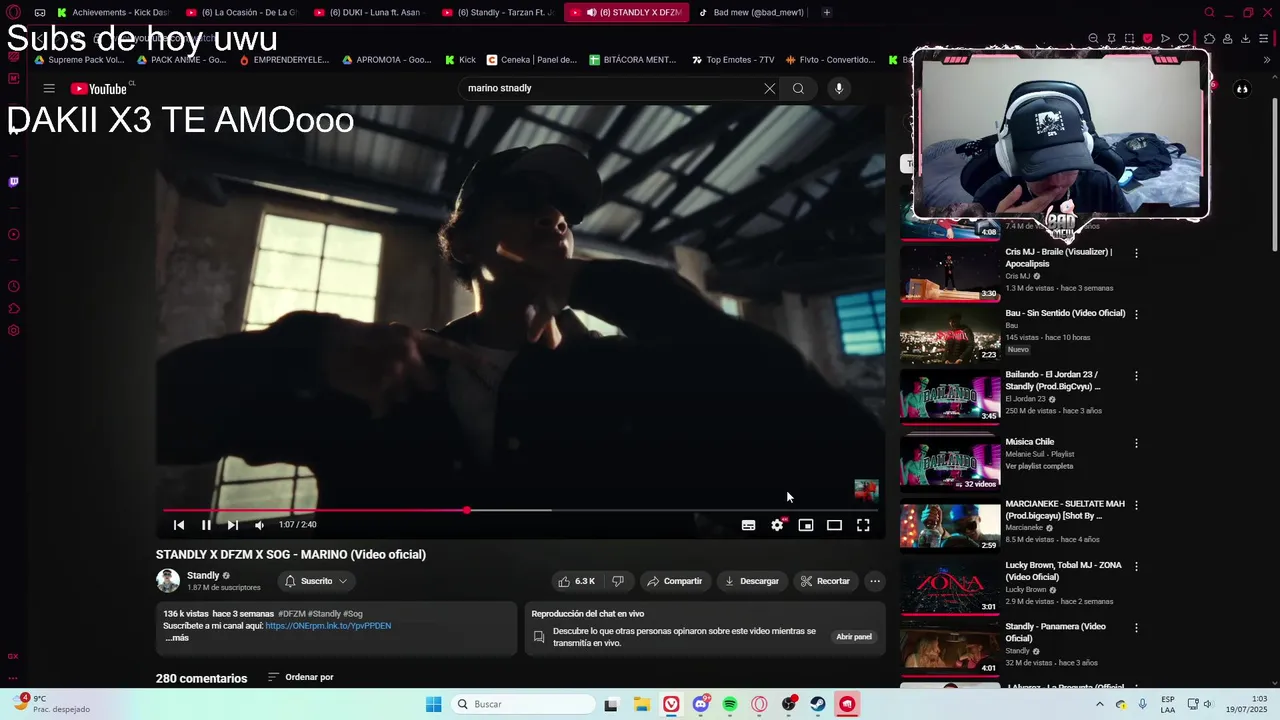Open options for Bailando - El Jordan 23
The width and height of the screenshot is (1280, 720).
point(1136,376)
